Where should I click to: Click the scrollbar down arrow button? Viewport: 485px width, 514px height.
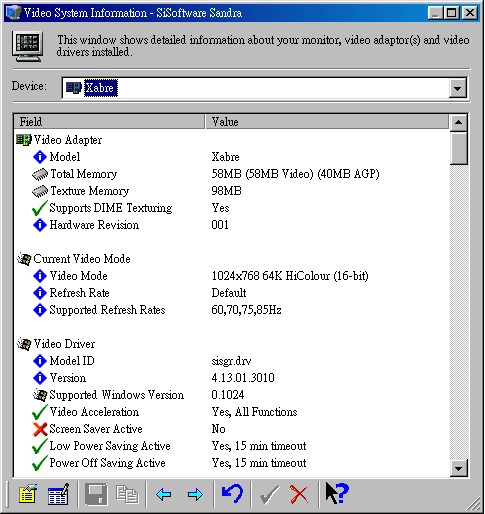[458, 469]
